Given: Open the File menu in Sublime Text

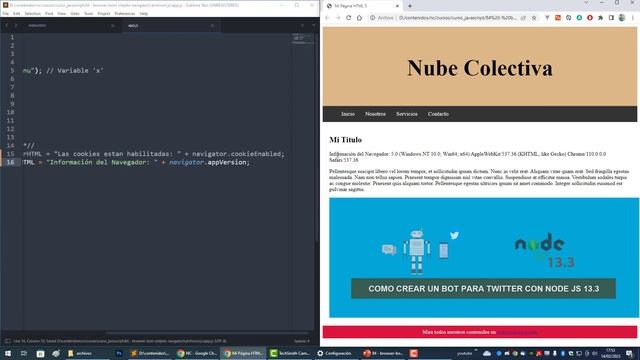Looking at the screenshot, I should coord(5,13).
